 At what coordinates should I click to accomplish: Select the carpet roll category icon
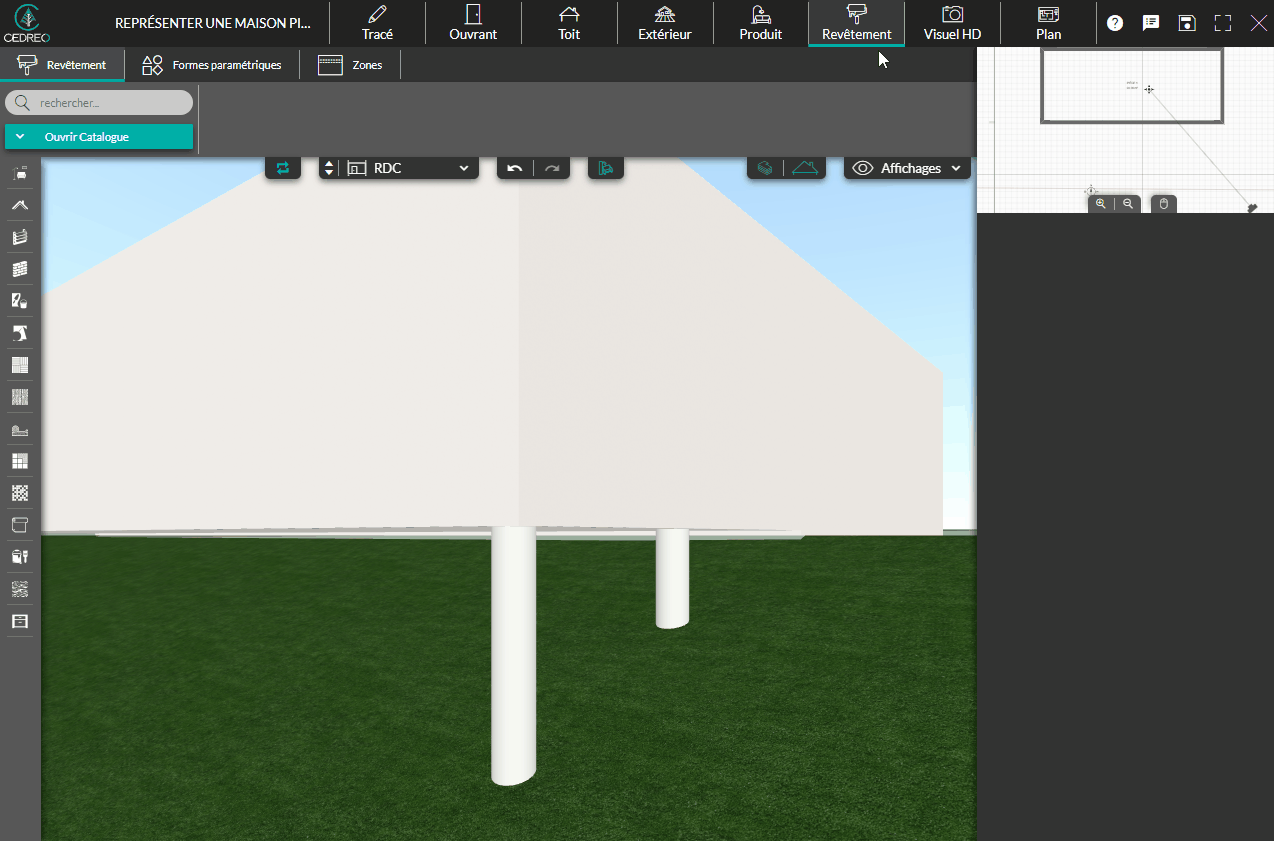point(20,525)
